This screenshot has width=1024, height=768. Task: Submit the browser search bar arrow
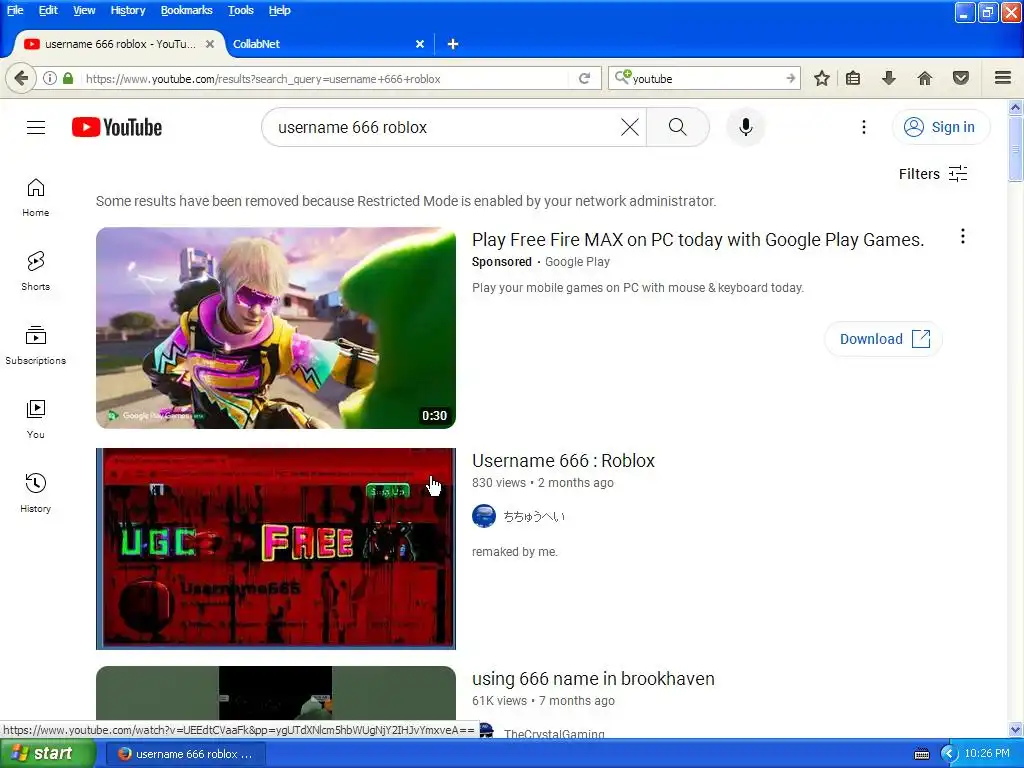[791, 78]
